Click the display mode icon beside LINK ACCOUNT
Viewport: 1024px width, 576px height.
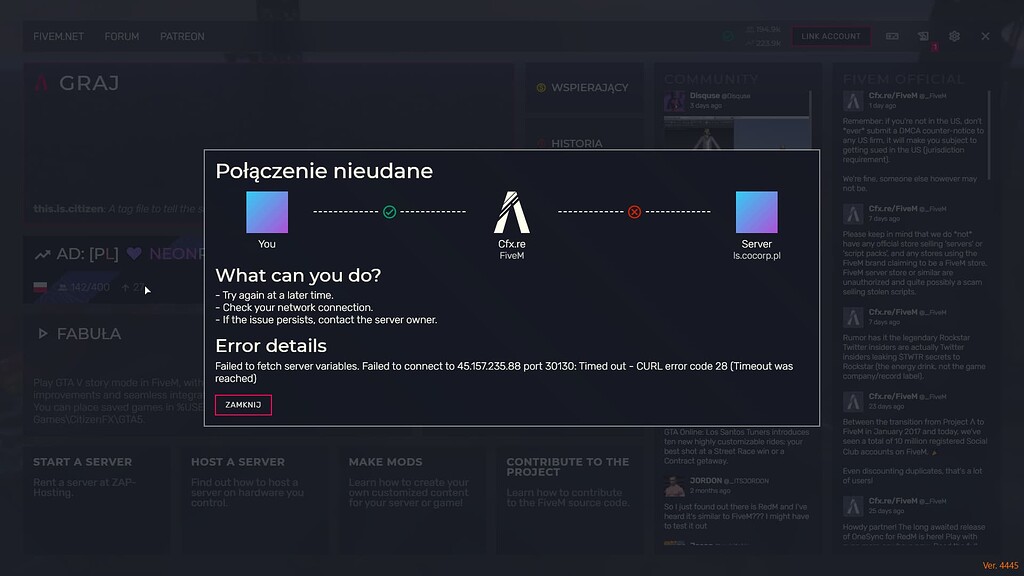click(x=892, y=36)
